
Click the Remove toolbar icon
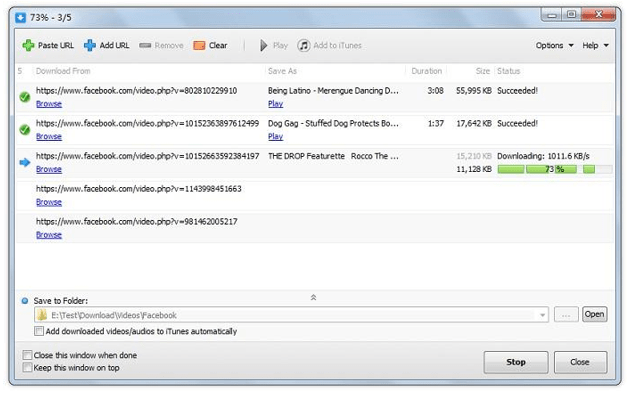(145, 45)
